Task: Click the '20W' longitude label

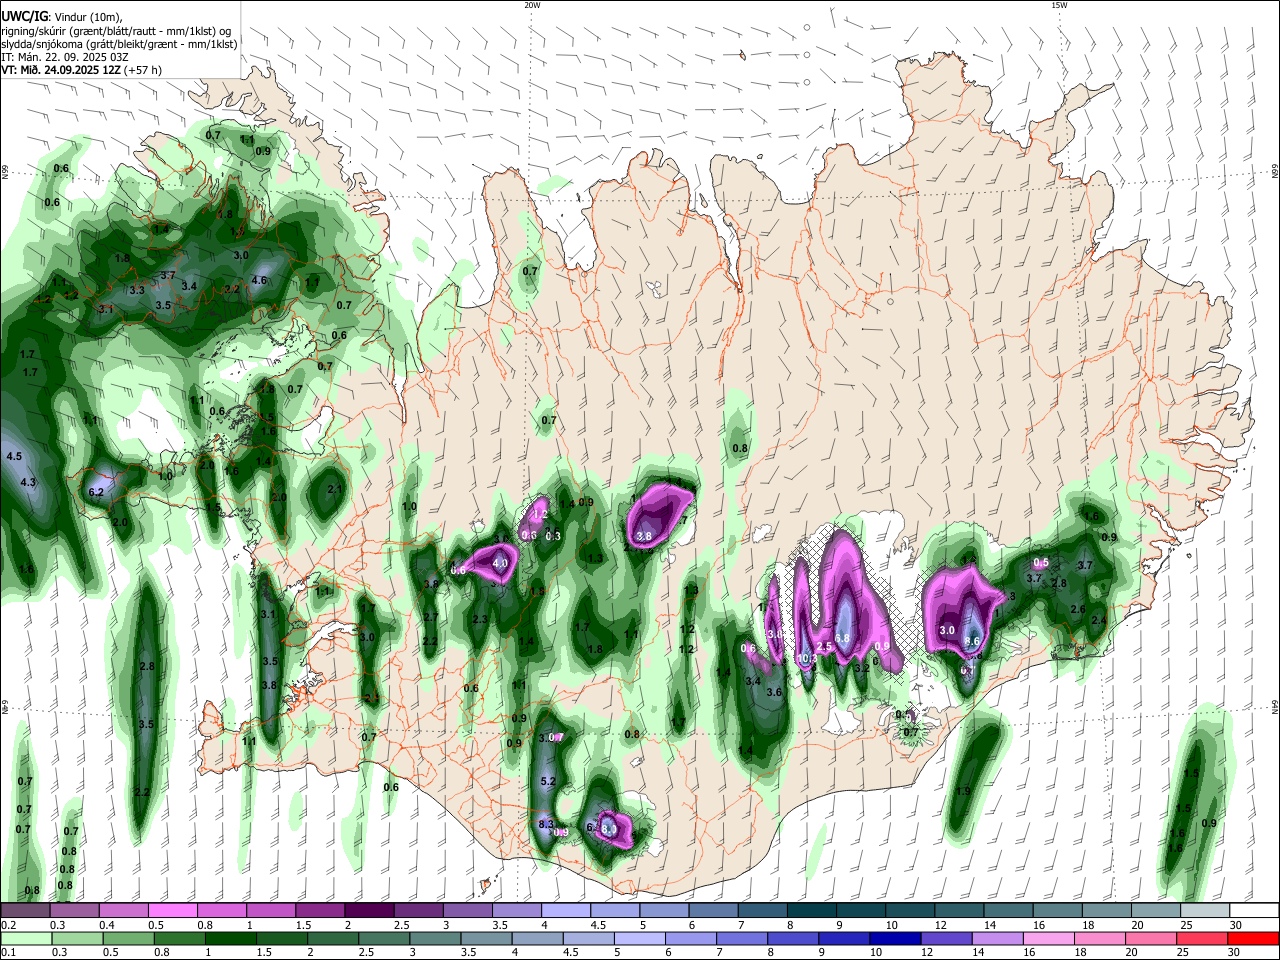Action: click(532, 5)
